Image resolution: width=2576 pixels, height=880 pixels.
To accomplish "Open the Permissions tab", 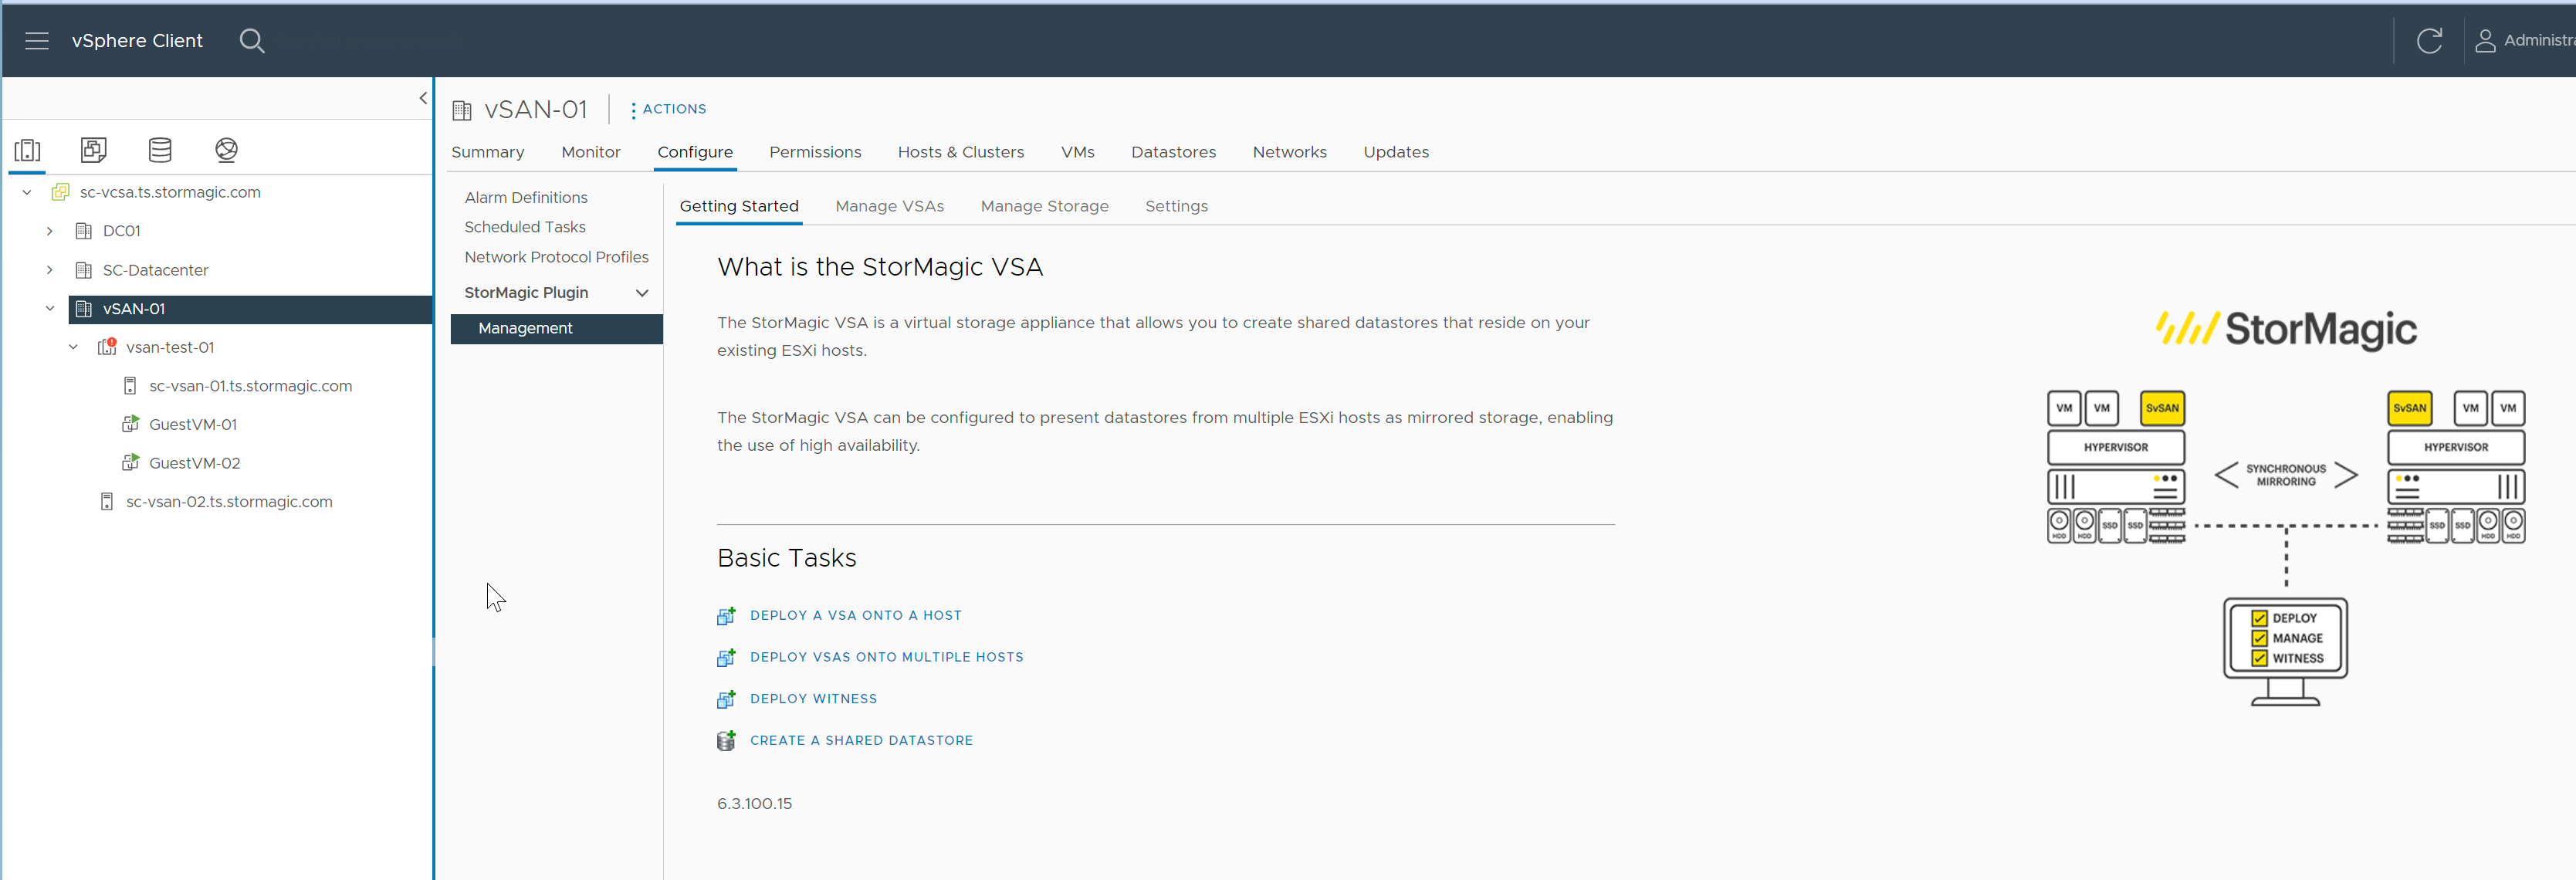I will [x=815, y=152].
